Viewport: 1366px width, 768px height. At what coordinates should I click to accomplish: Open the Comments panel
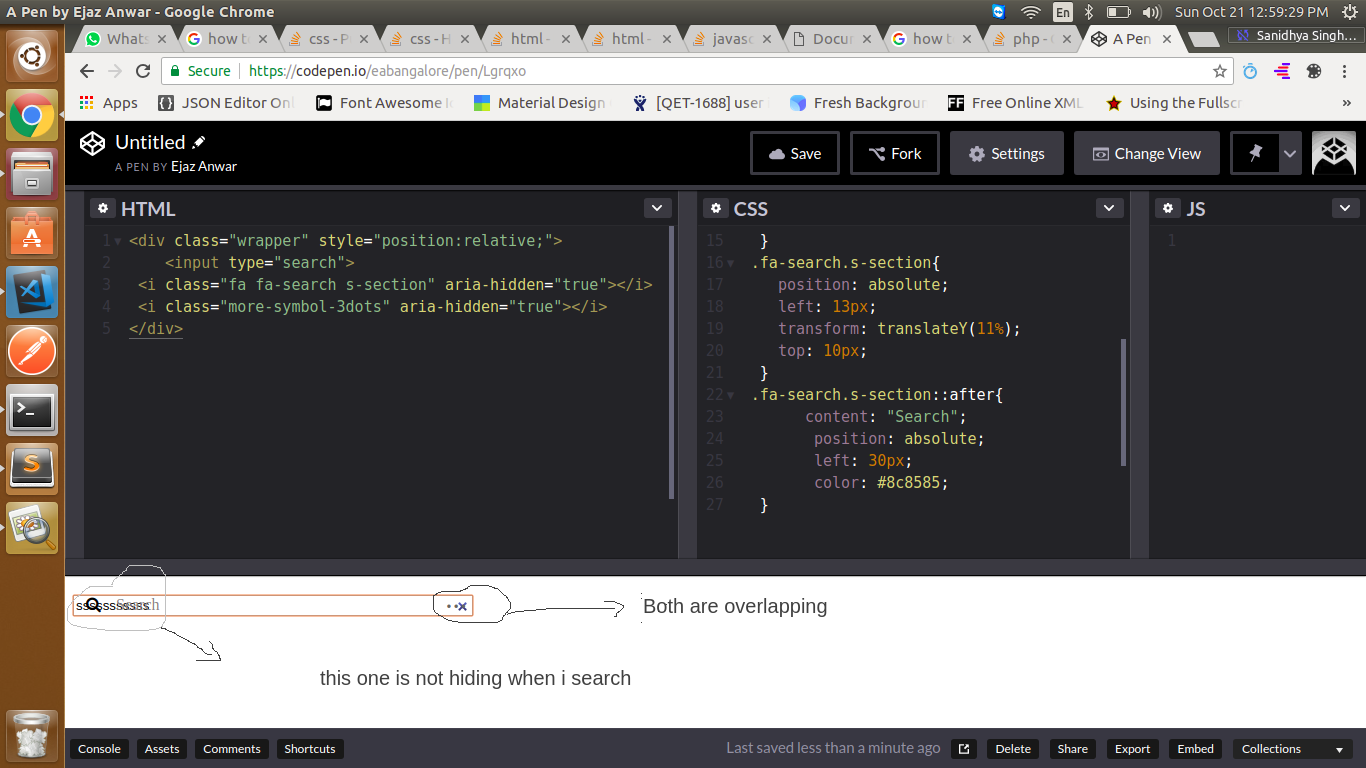[x=232, y=749]
